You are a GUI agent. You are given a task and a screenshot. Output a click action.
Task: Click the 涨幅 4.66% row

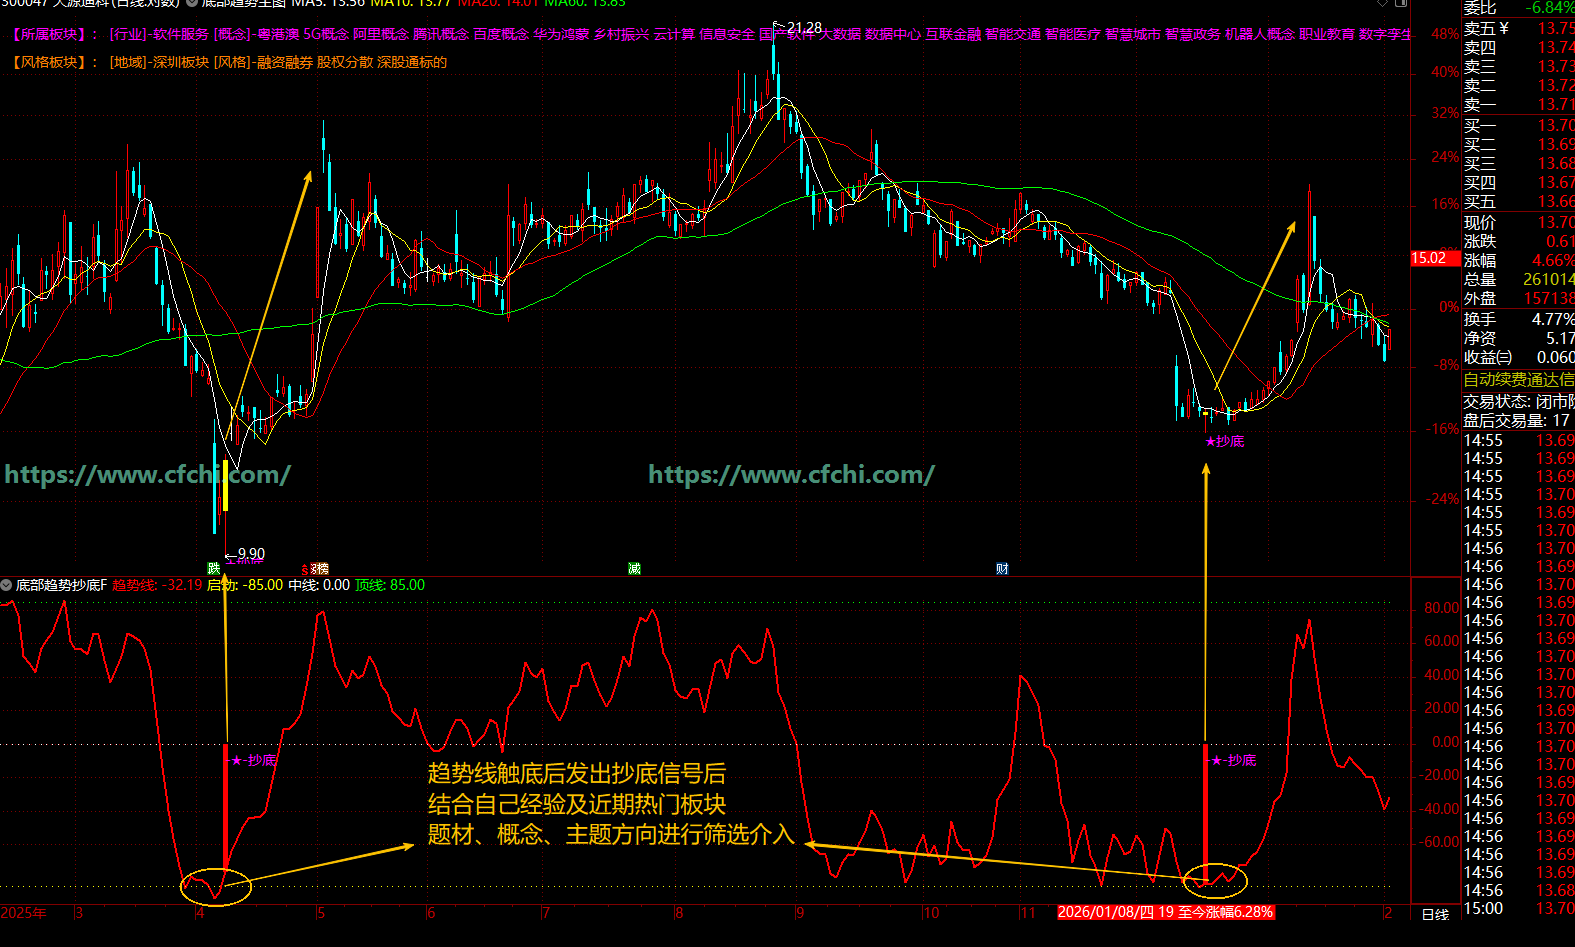1518,260
